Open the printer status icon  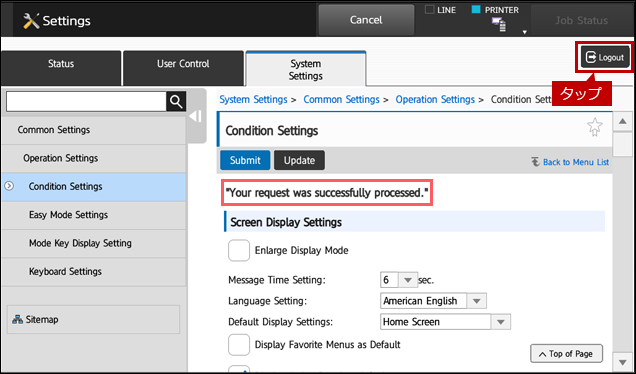[499, 24]
